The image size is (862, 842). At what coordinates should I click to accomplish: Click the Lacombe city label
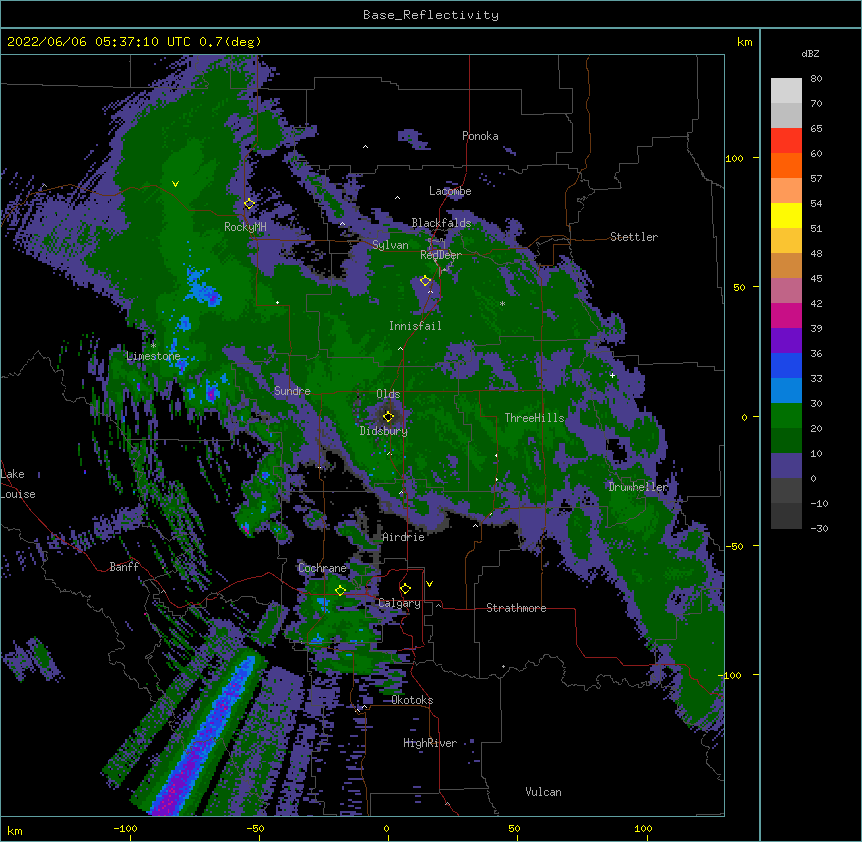pos(450,191)
